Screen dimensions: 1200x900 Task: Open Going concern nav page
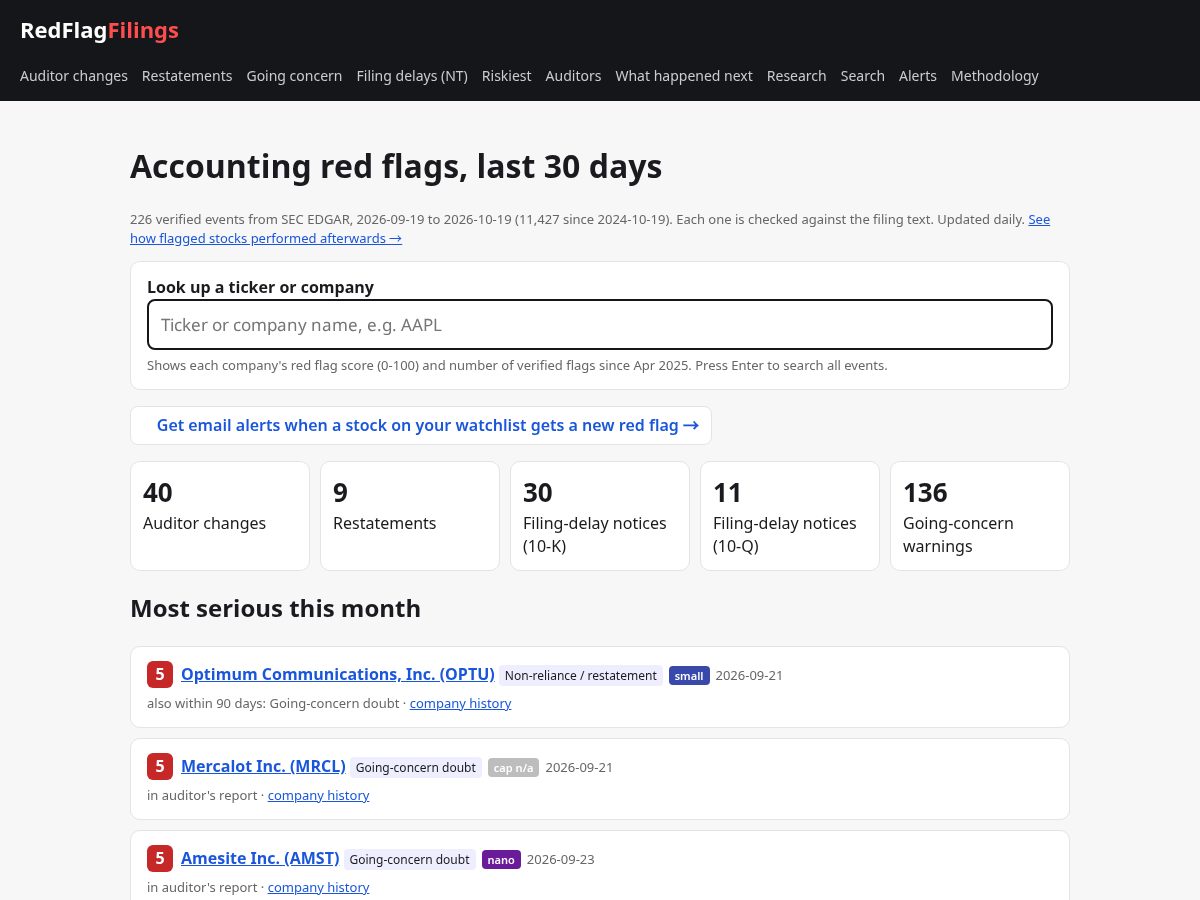294,76
